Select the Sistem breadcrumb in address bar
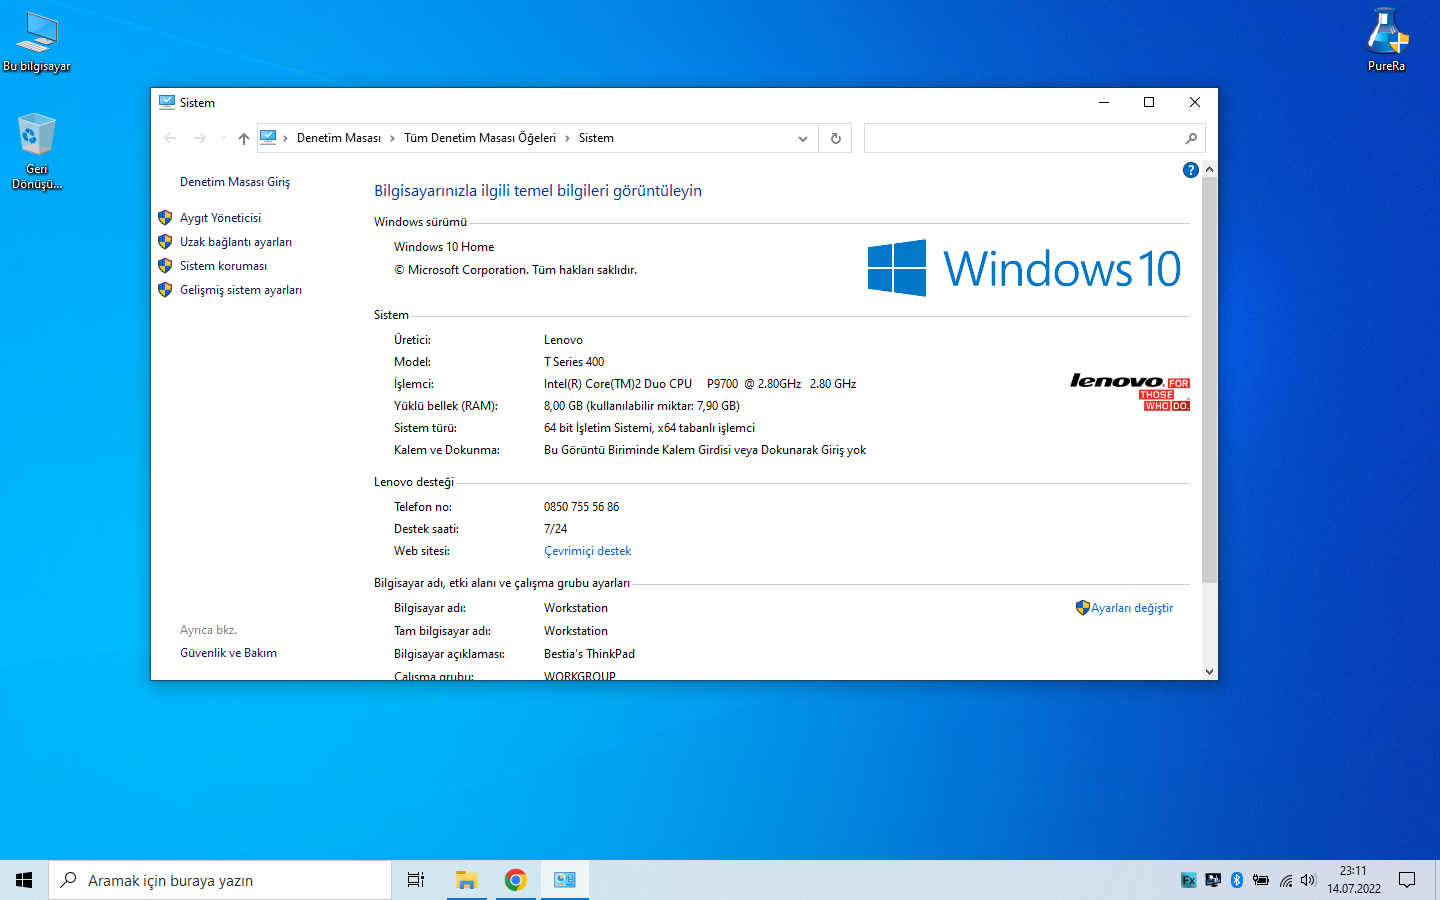The image size is (1440, 900). (x=596, y=138)
